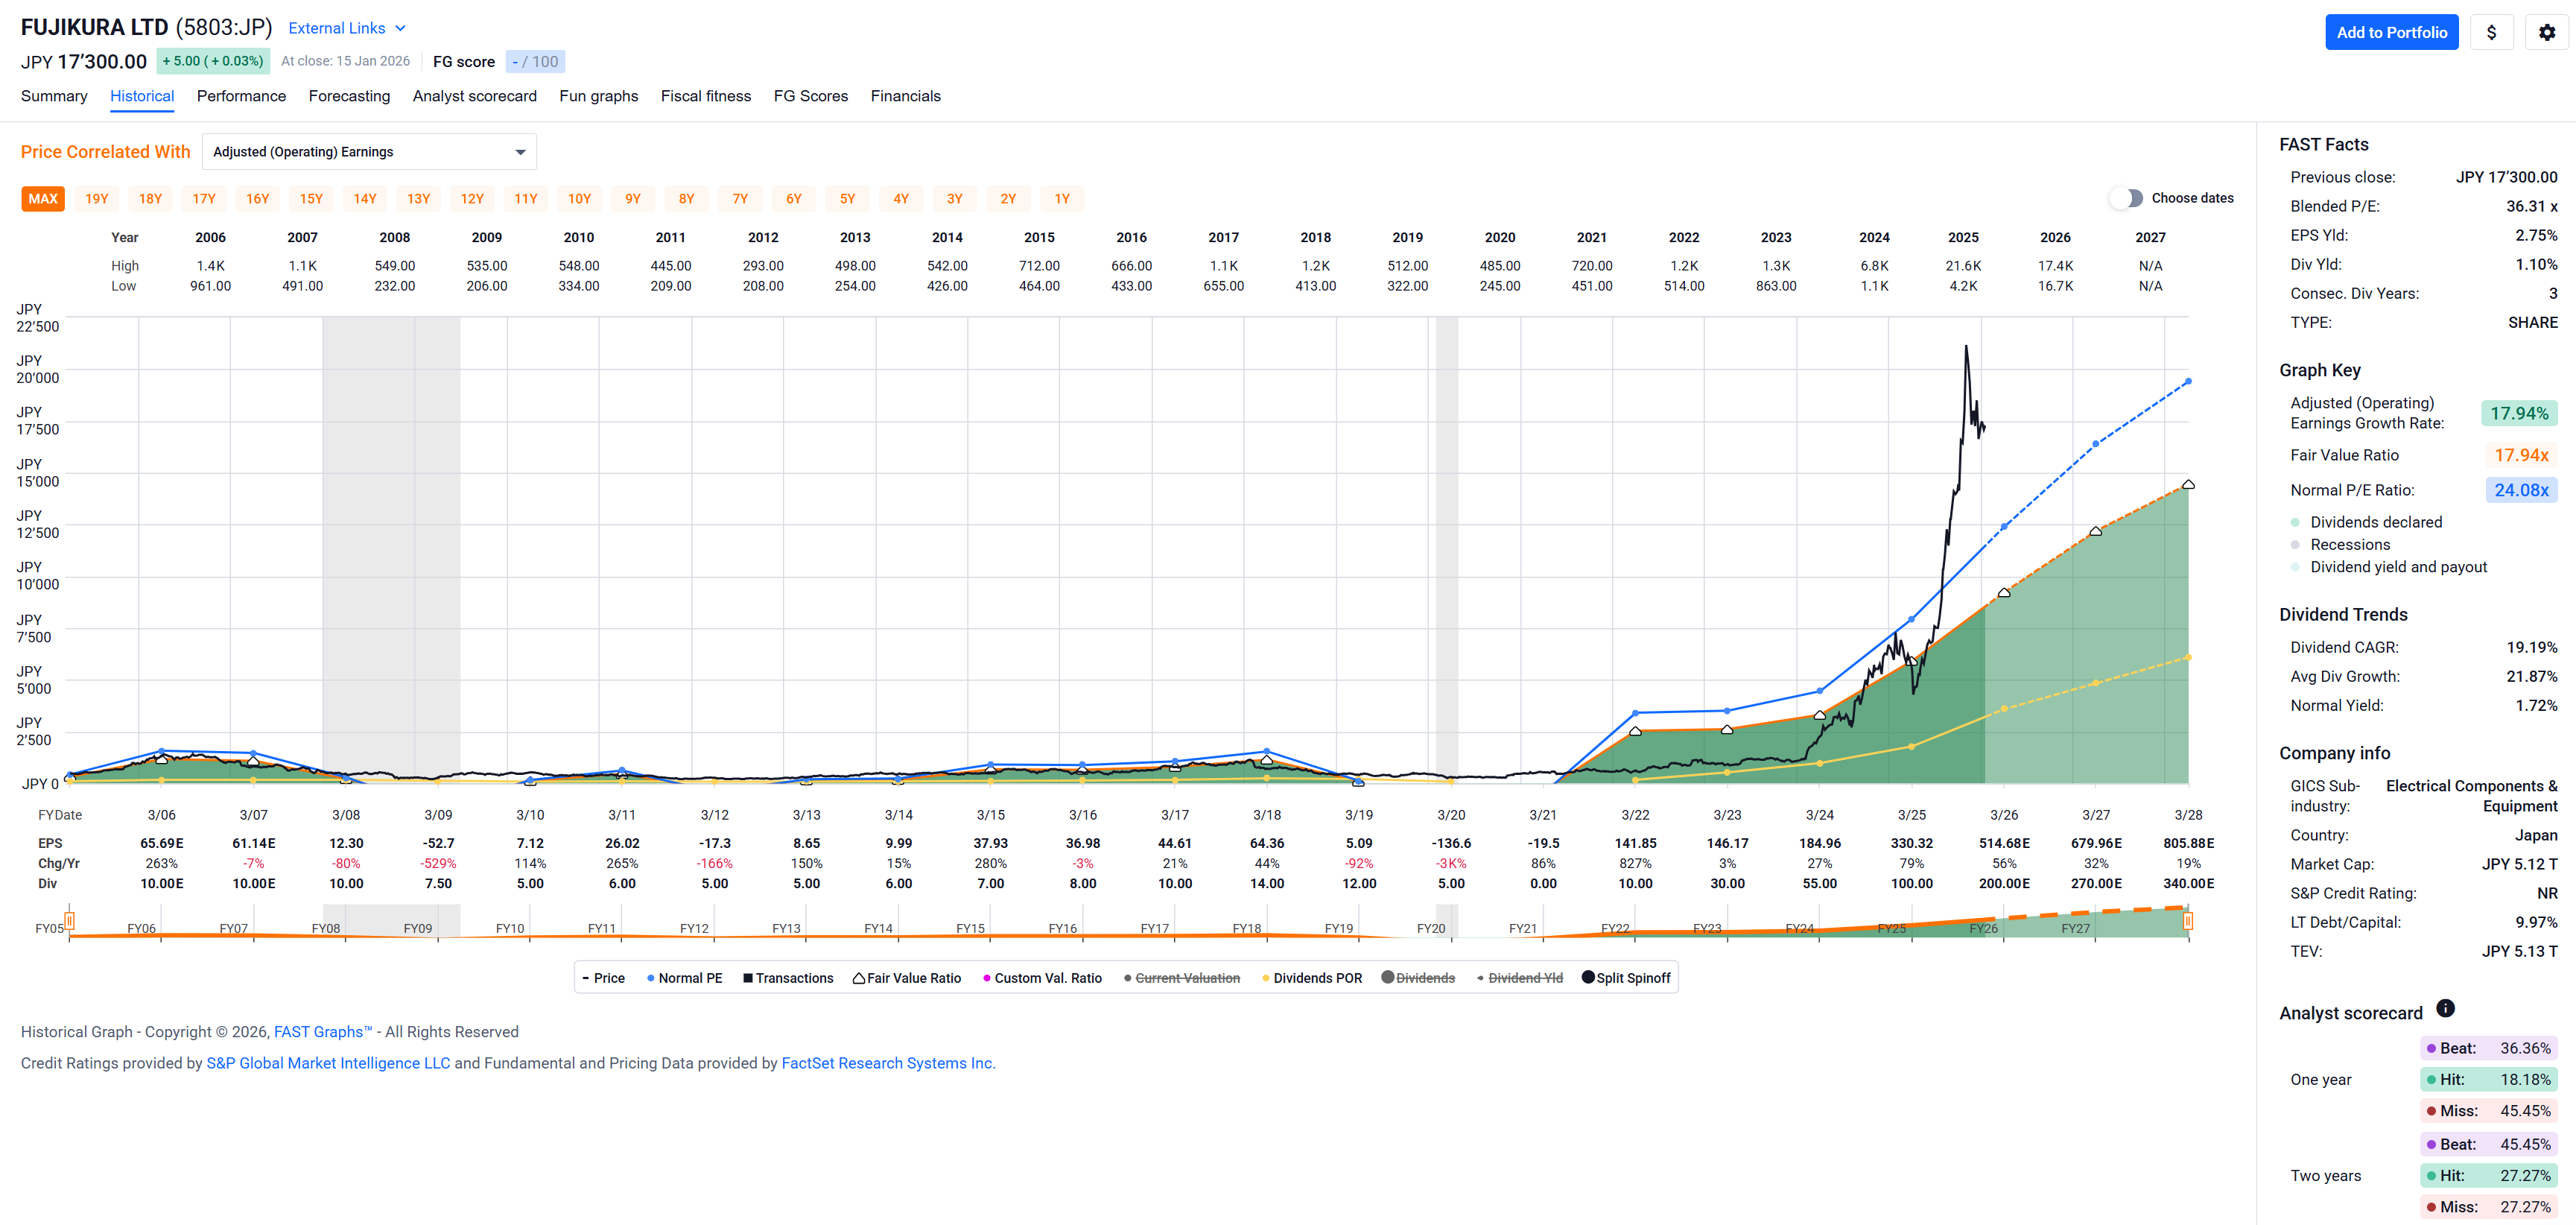This screenshot has height=1225, width=2576.
Task: Open the FactSet Research Systems Inc. link
Action: tap(887, 1063)
